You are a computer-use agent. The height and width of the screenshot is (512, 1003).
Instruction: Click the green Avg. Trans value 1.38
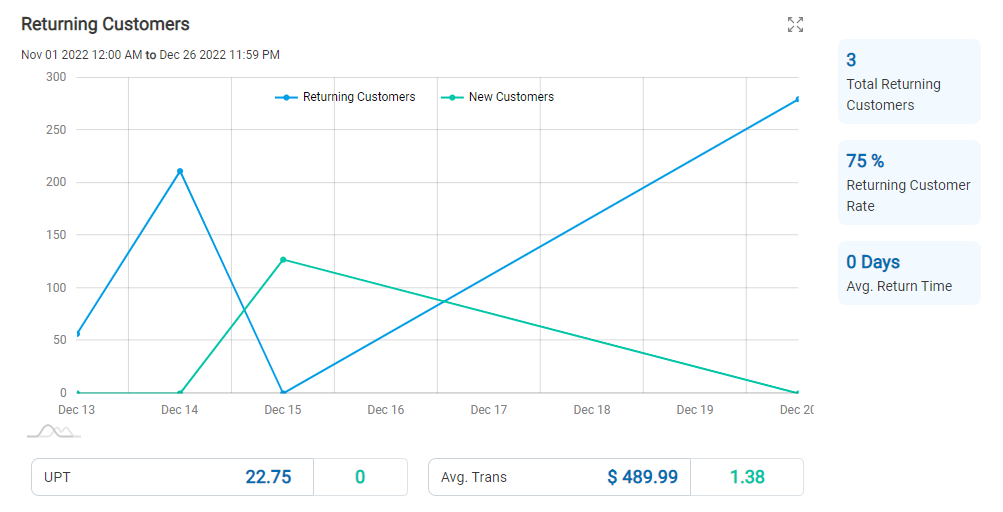pos(747,477)
